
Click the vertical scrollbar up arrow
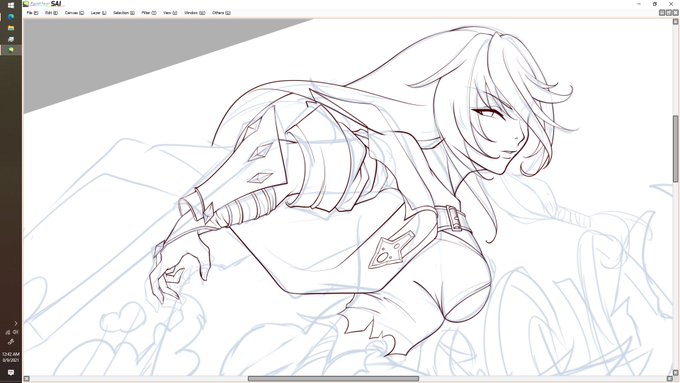click(x=676, y=22)
